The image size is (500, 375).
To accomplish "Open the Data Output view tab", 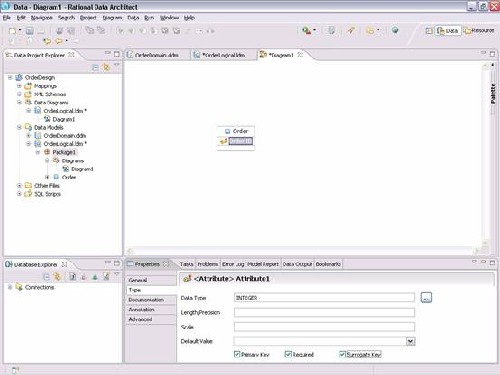I will click(x=297, y=264).
